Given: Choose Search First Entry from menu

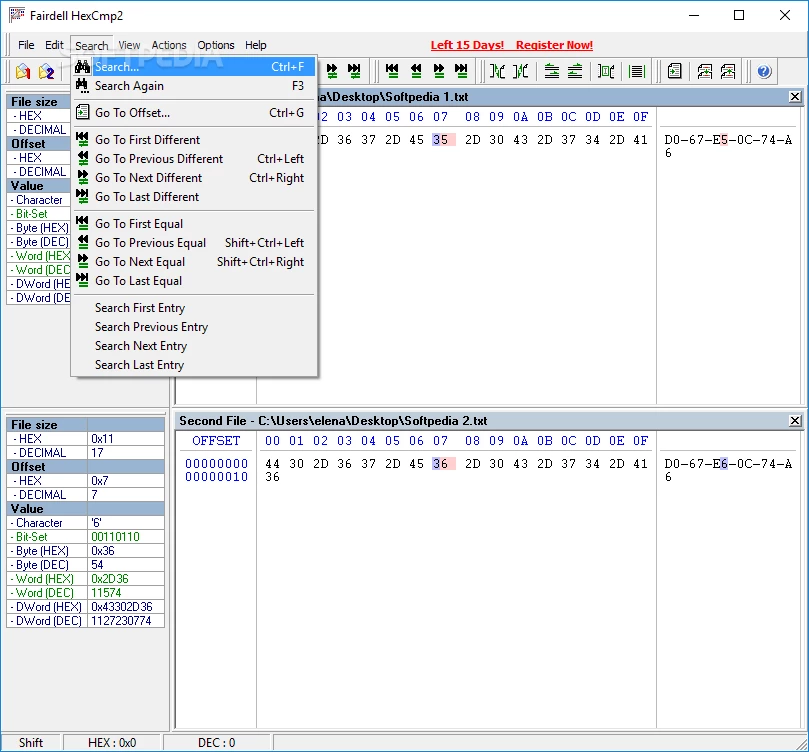Looking at the screenshot, I should 140,308.
